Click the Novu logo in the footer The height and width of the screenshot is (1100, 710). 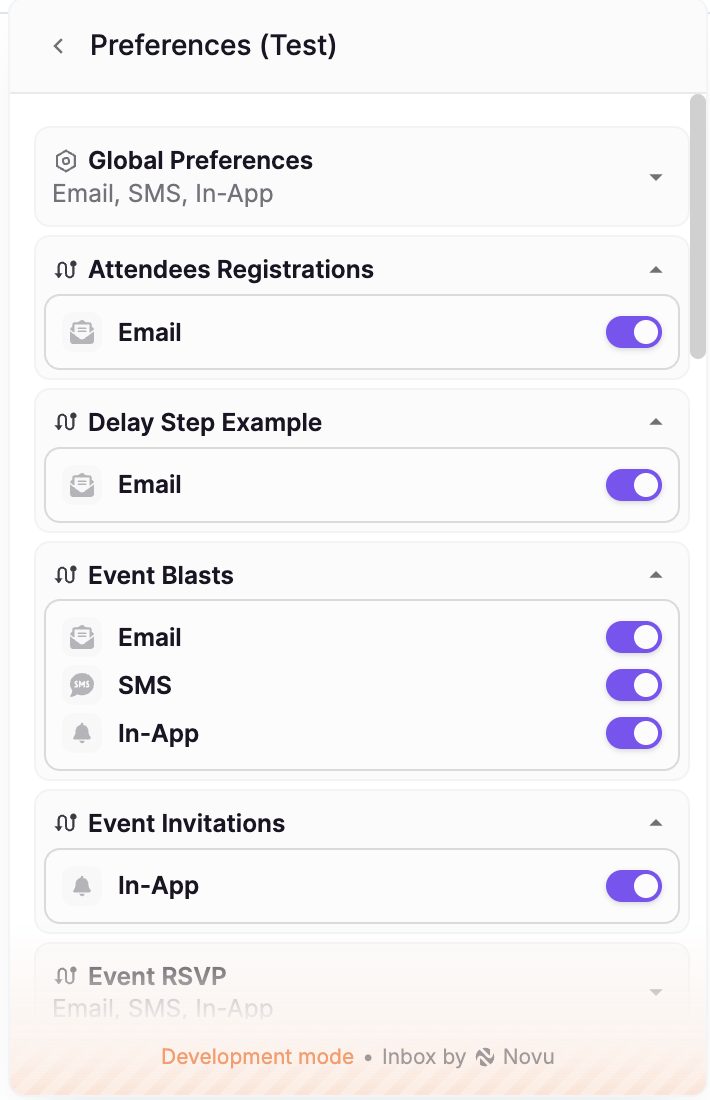487,1056
